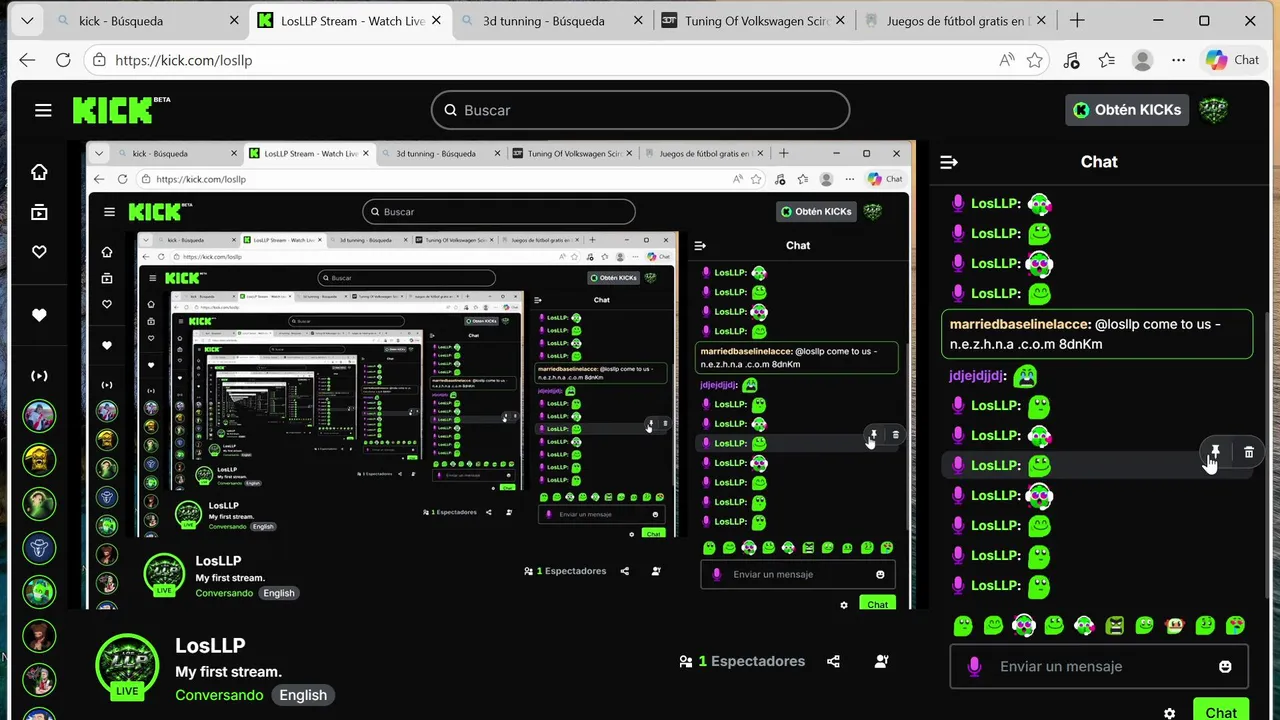The width and height of the screenshot is (1280, 720).
Task: Click the purple microphone in message box
Action: (x=974, y=666)
